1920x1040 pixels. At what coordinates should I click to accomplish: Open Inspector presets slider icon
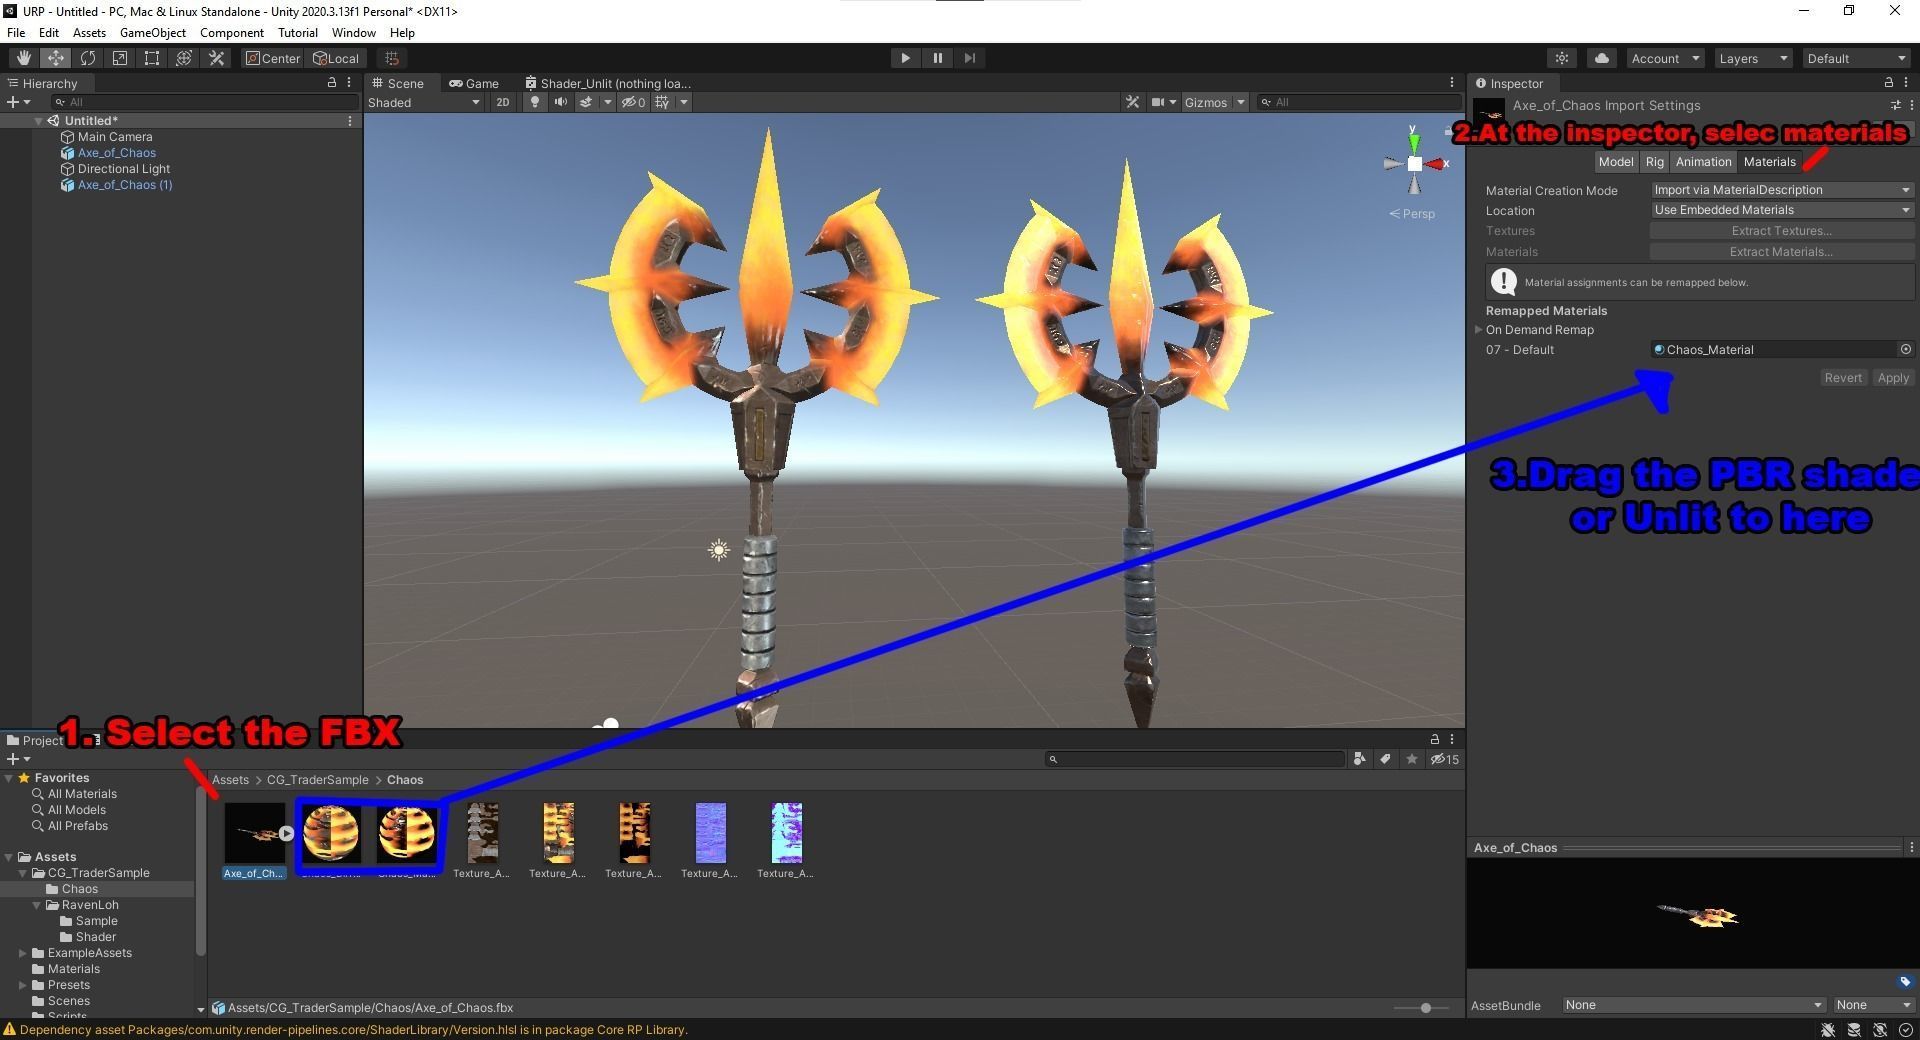(1895, 105)
